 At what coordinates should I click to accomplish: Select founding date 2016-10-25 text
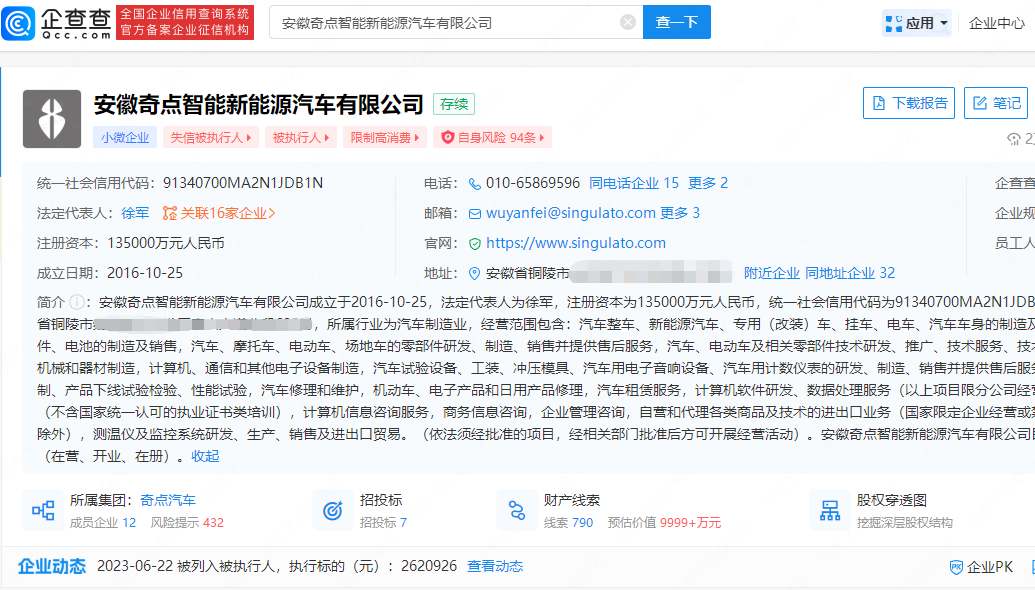pos(145,273)
